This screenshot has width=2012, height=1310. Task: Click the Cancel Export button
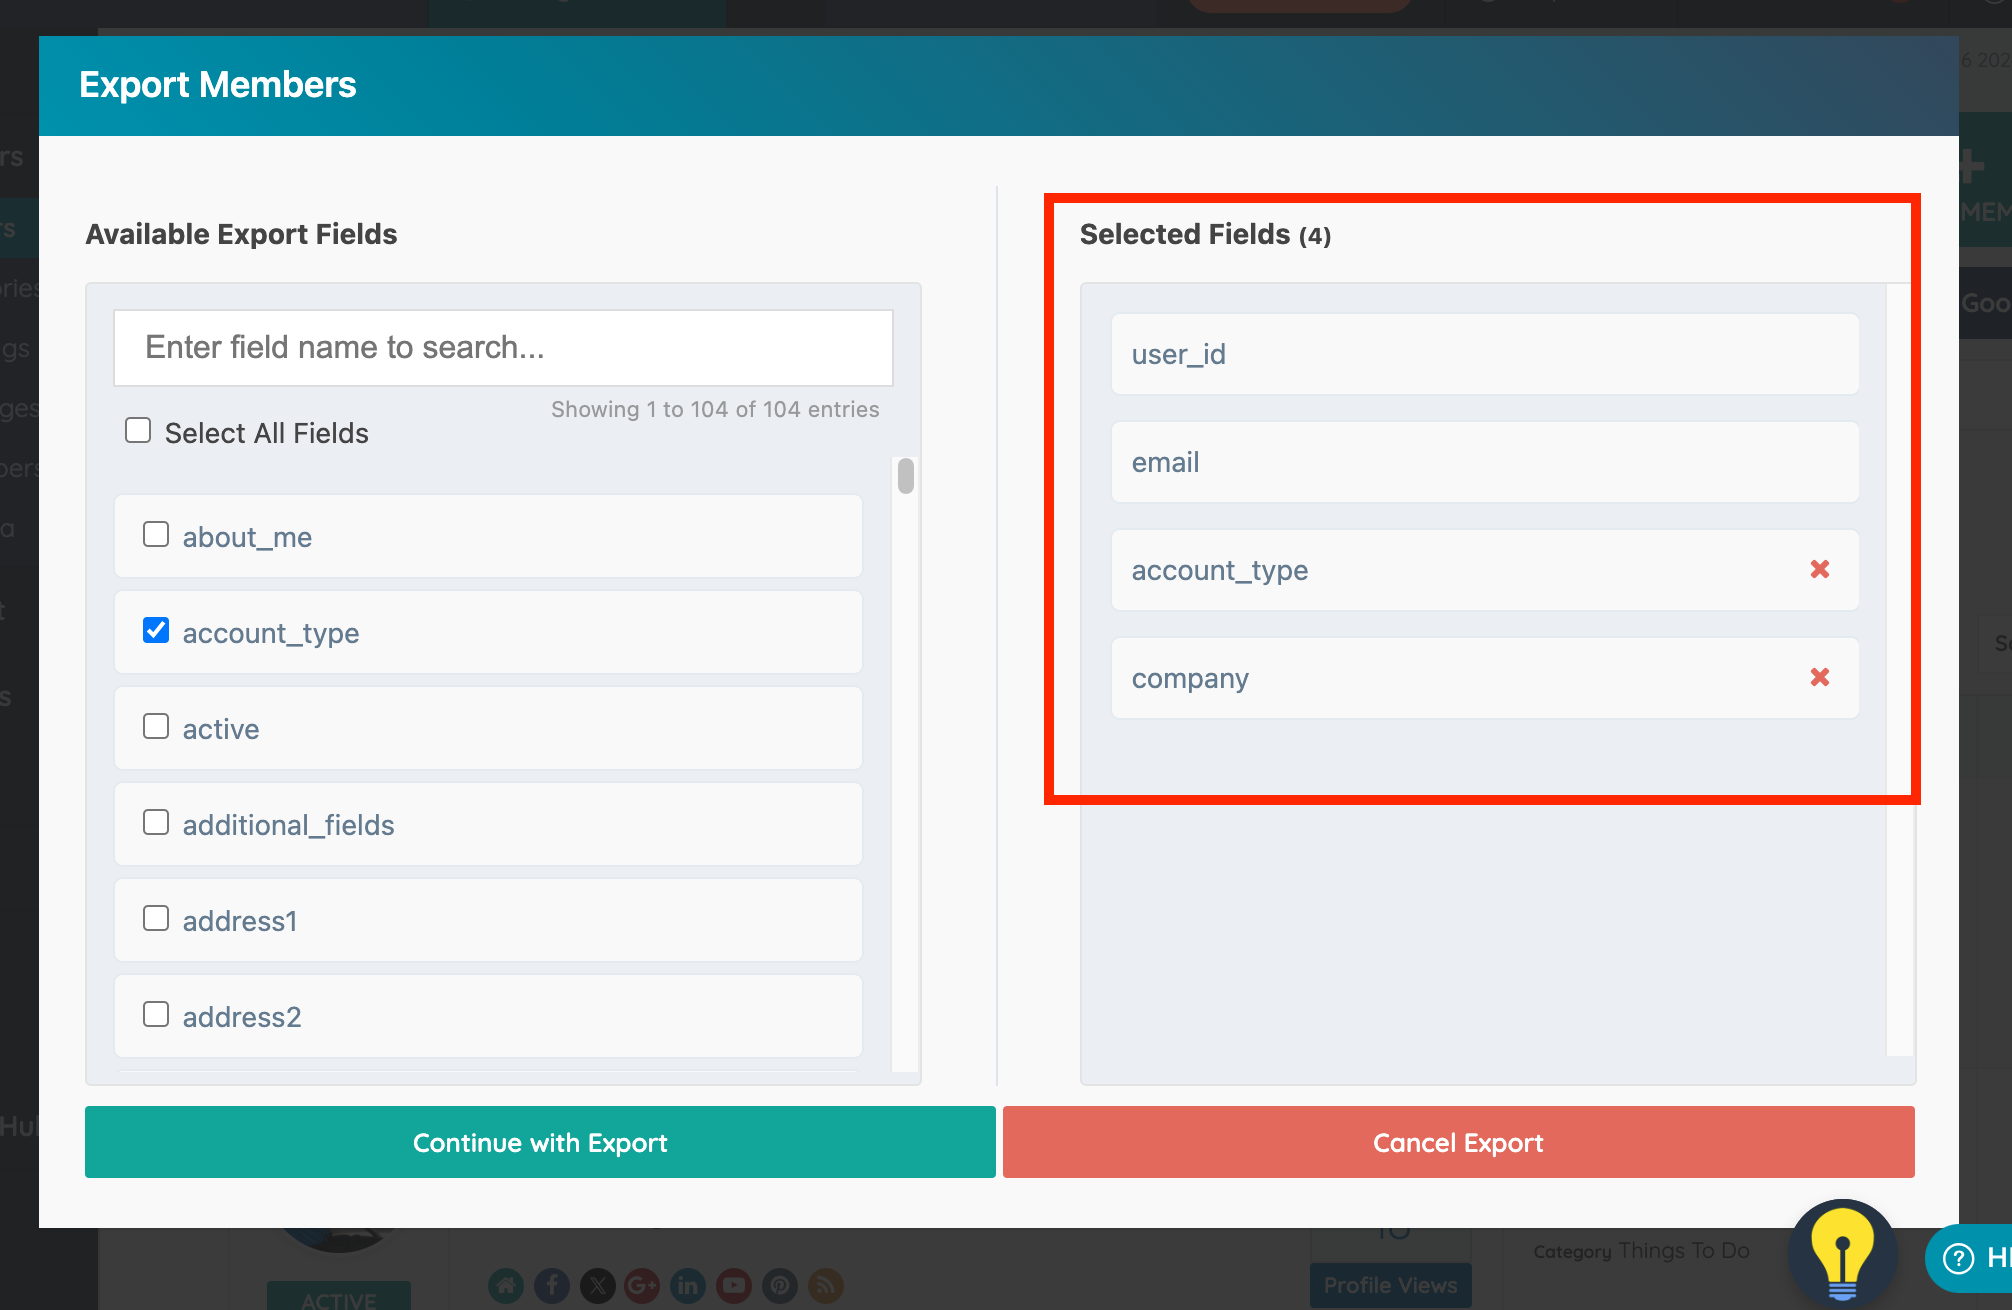[1458, 1142]
